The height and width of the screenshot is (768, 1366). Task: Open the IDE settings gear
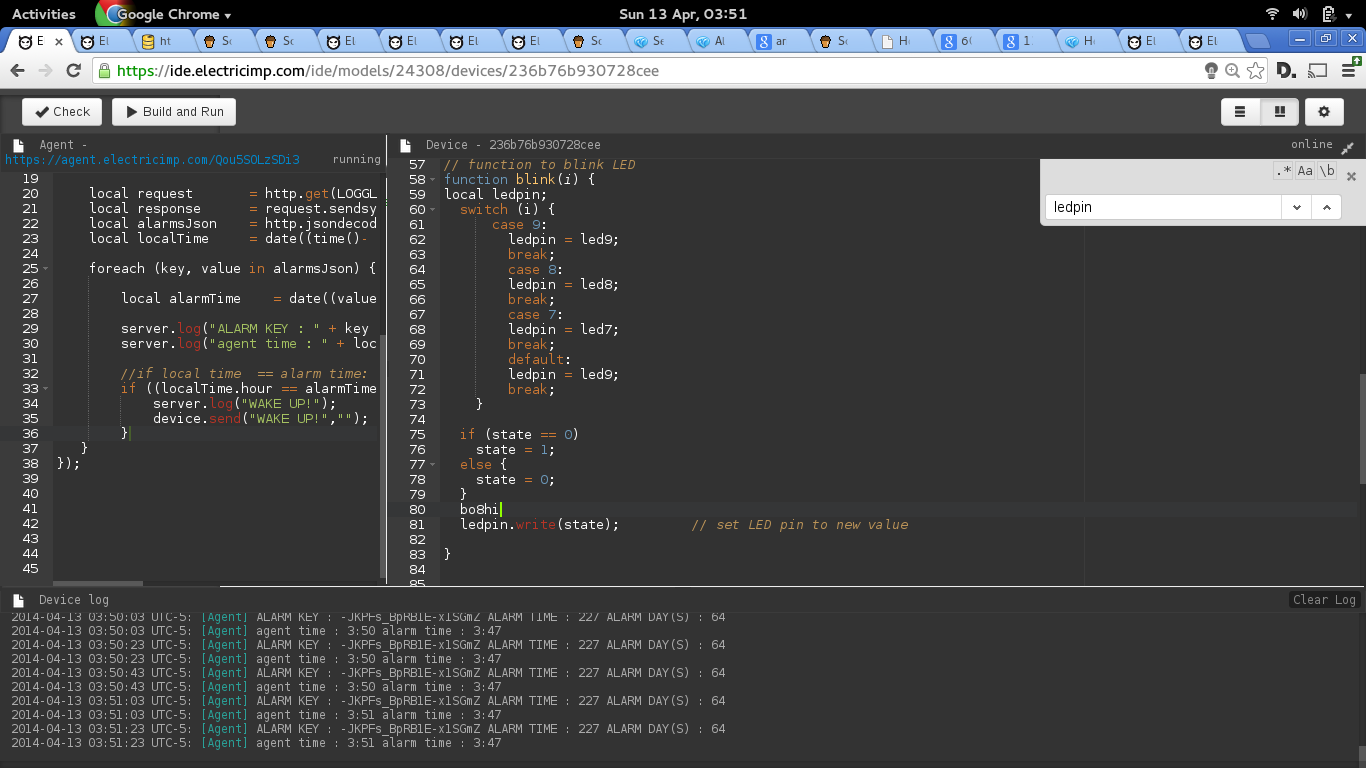coord(1324,112)
